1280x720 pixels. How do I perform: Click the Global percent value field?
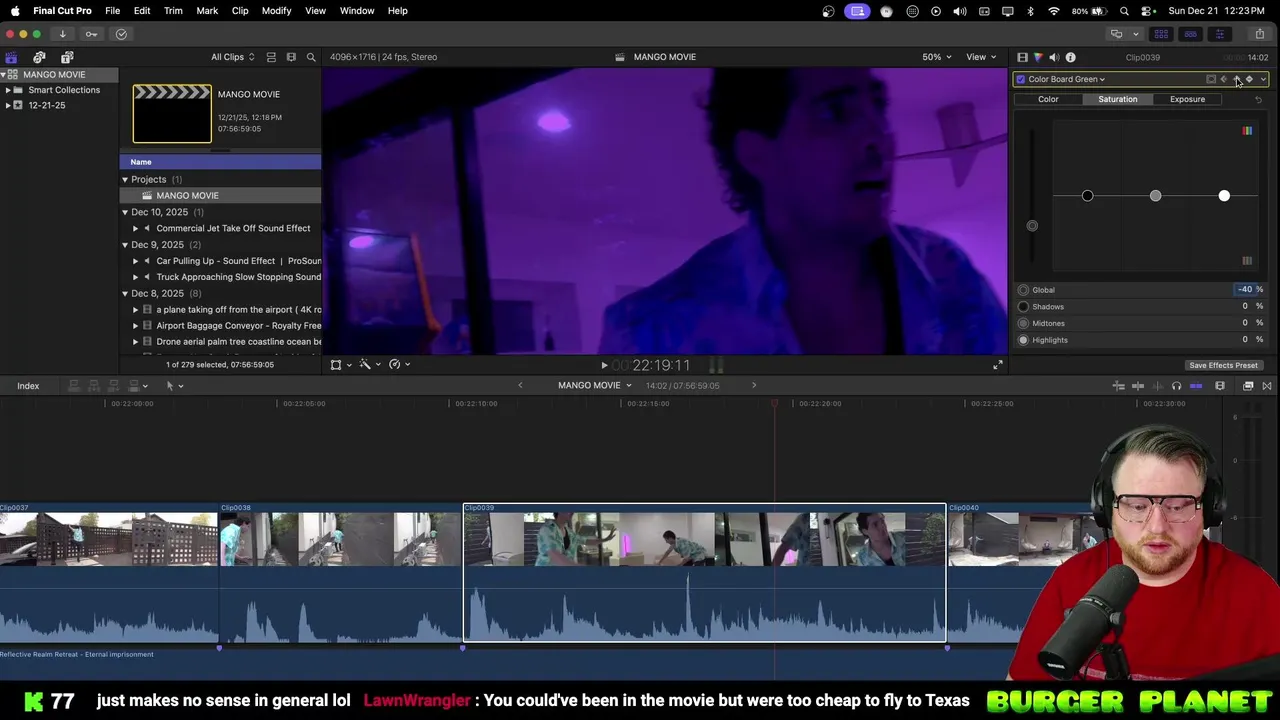1245,290
